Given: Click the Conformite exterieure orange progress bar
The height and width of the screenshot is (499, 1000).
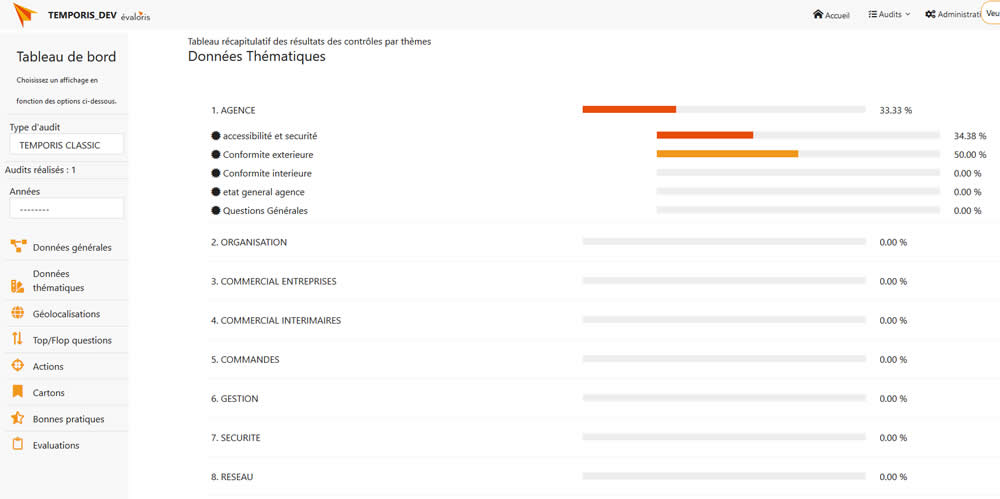Looking at the screenshot, I should pos(727,154).
